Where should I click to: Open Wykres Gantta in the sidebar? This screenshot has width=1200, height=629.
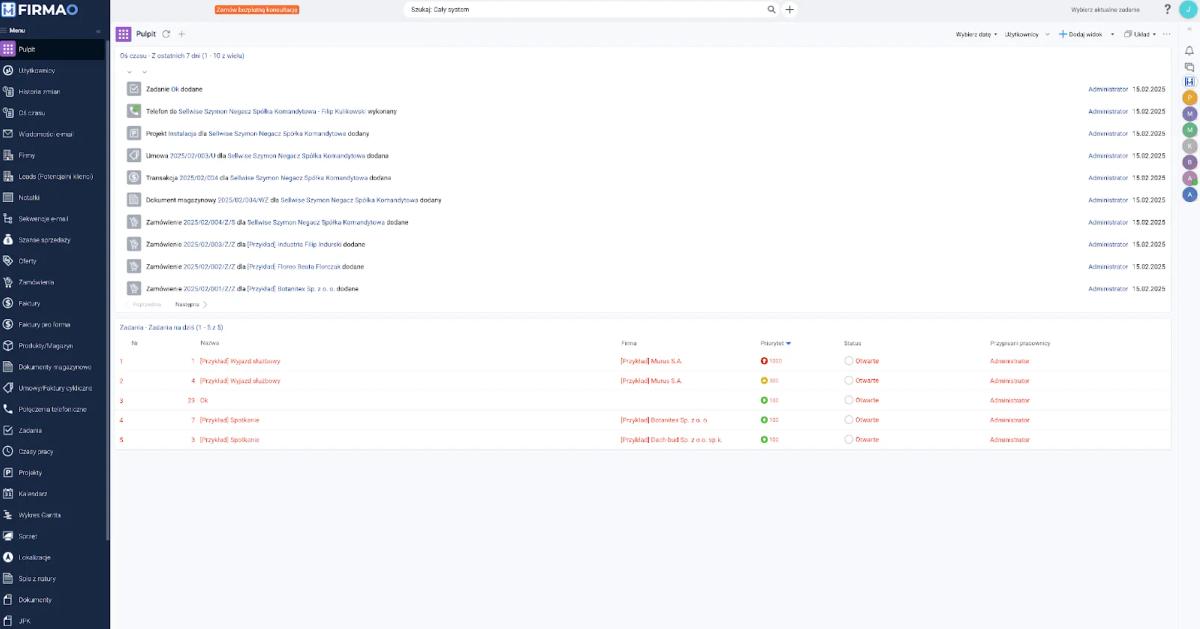(52, 515)
